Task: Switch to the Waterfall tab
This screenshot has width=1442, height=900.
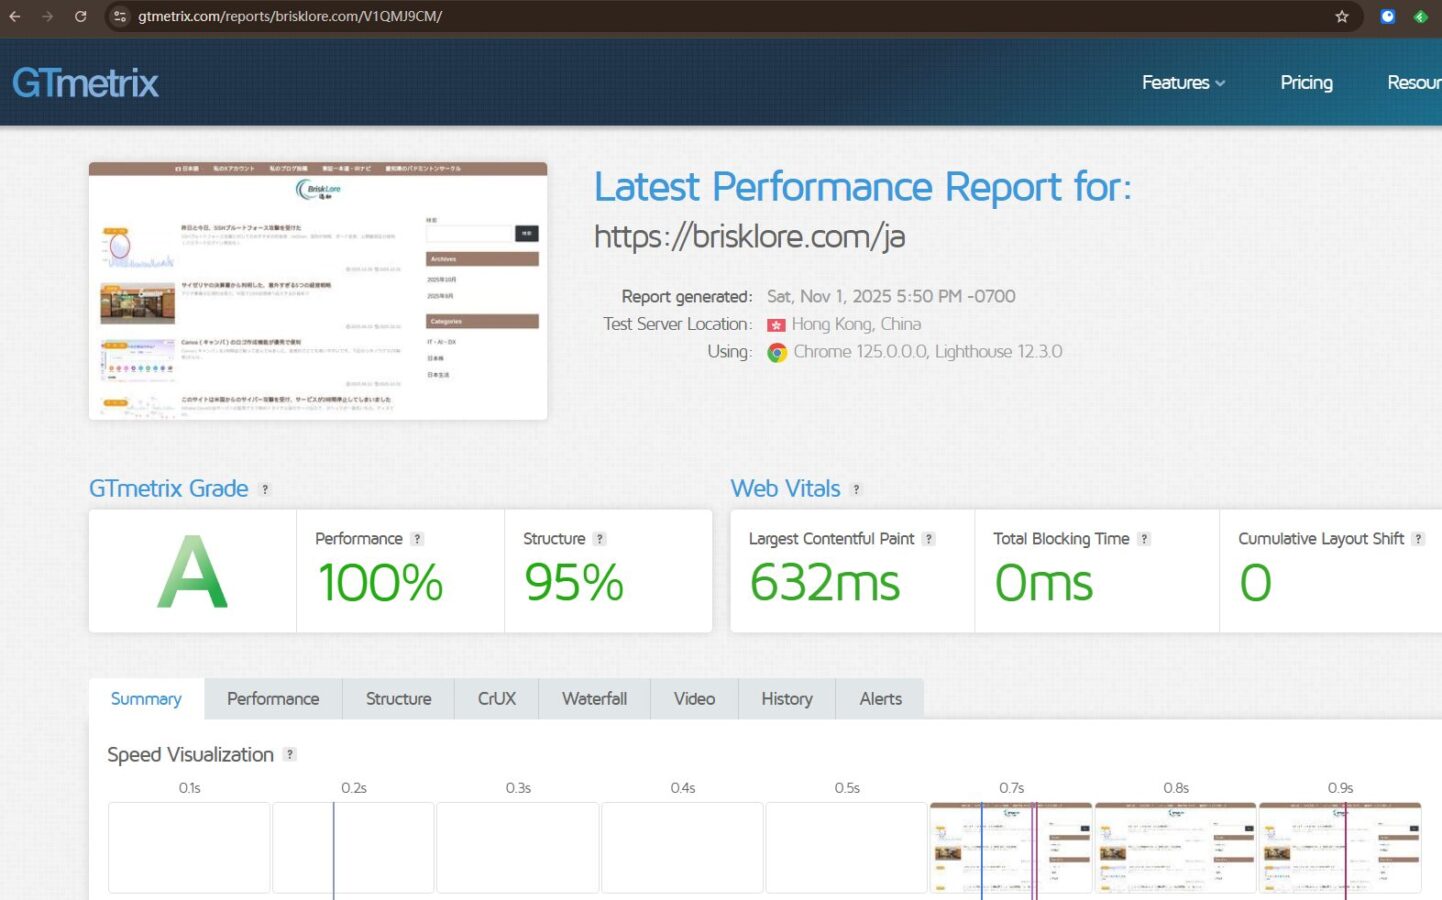Action: 594,699
